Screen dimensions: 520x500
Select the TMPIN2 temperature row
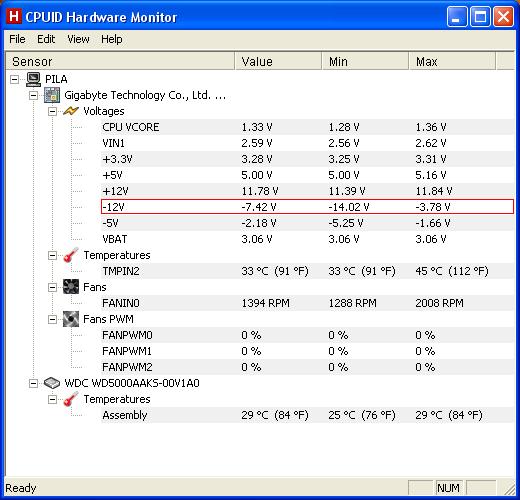pos(307,271)
